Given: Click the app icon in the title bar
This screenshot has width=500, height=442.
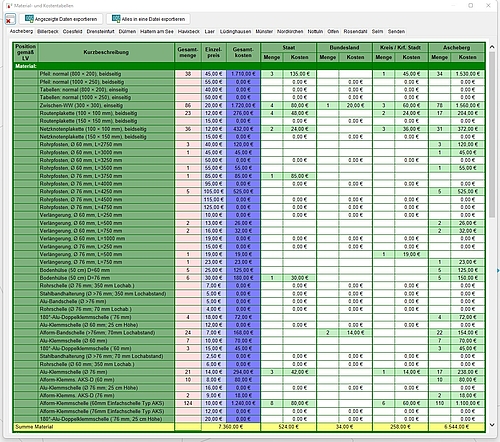Looking at the screenshot, I should pyautogui.click(x=9, y=6).
